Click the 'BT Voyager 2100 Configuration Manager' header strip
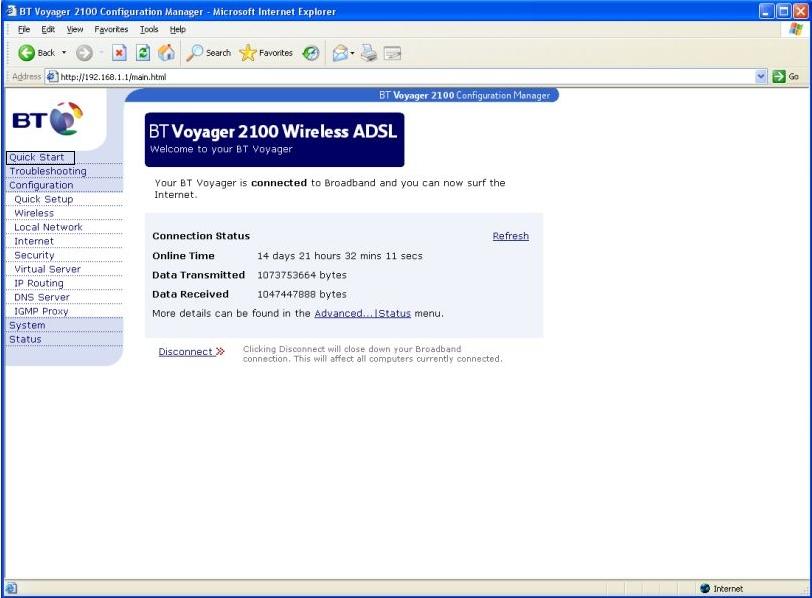The width and height of the screenshot is (812, 598). (x=342, y=95)
